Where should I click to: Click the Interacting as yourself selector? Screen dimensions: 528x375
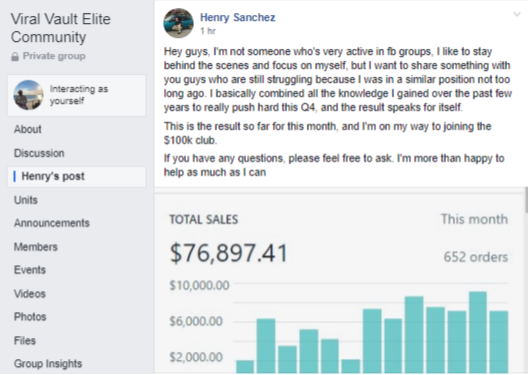76,96
